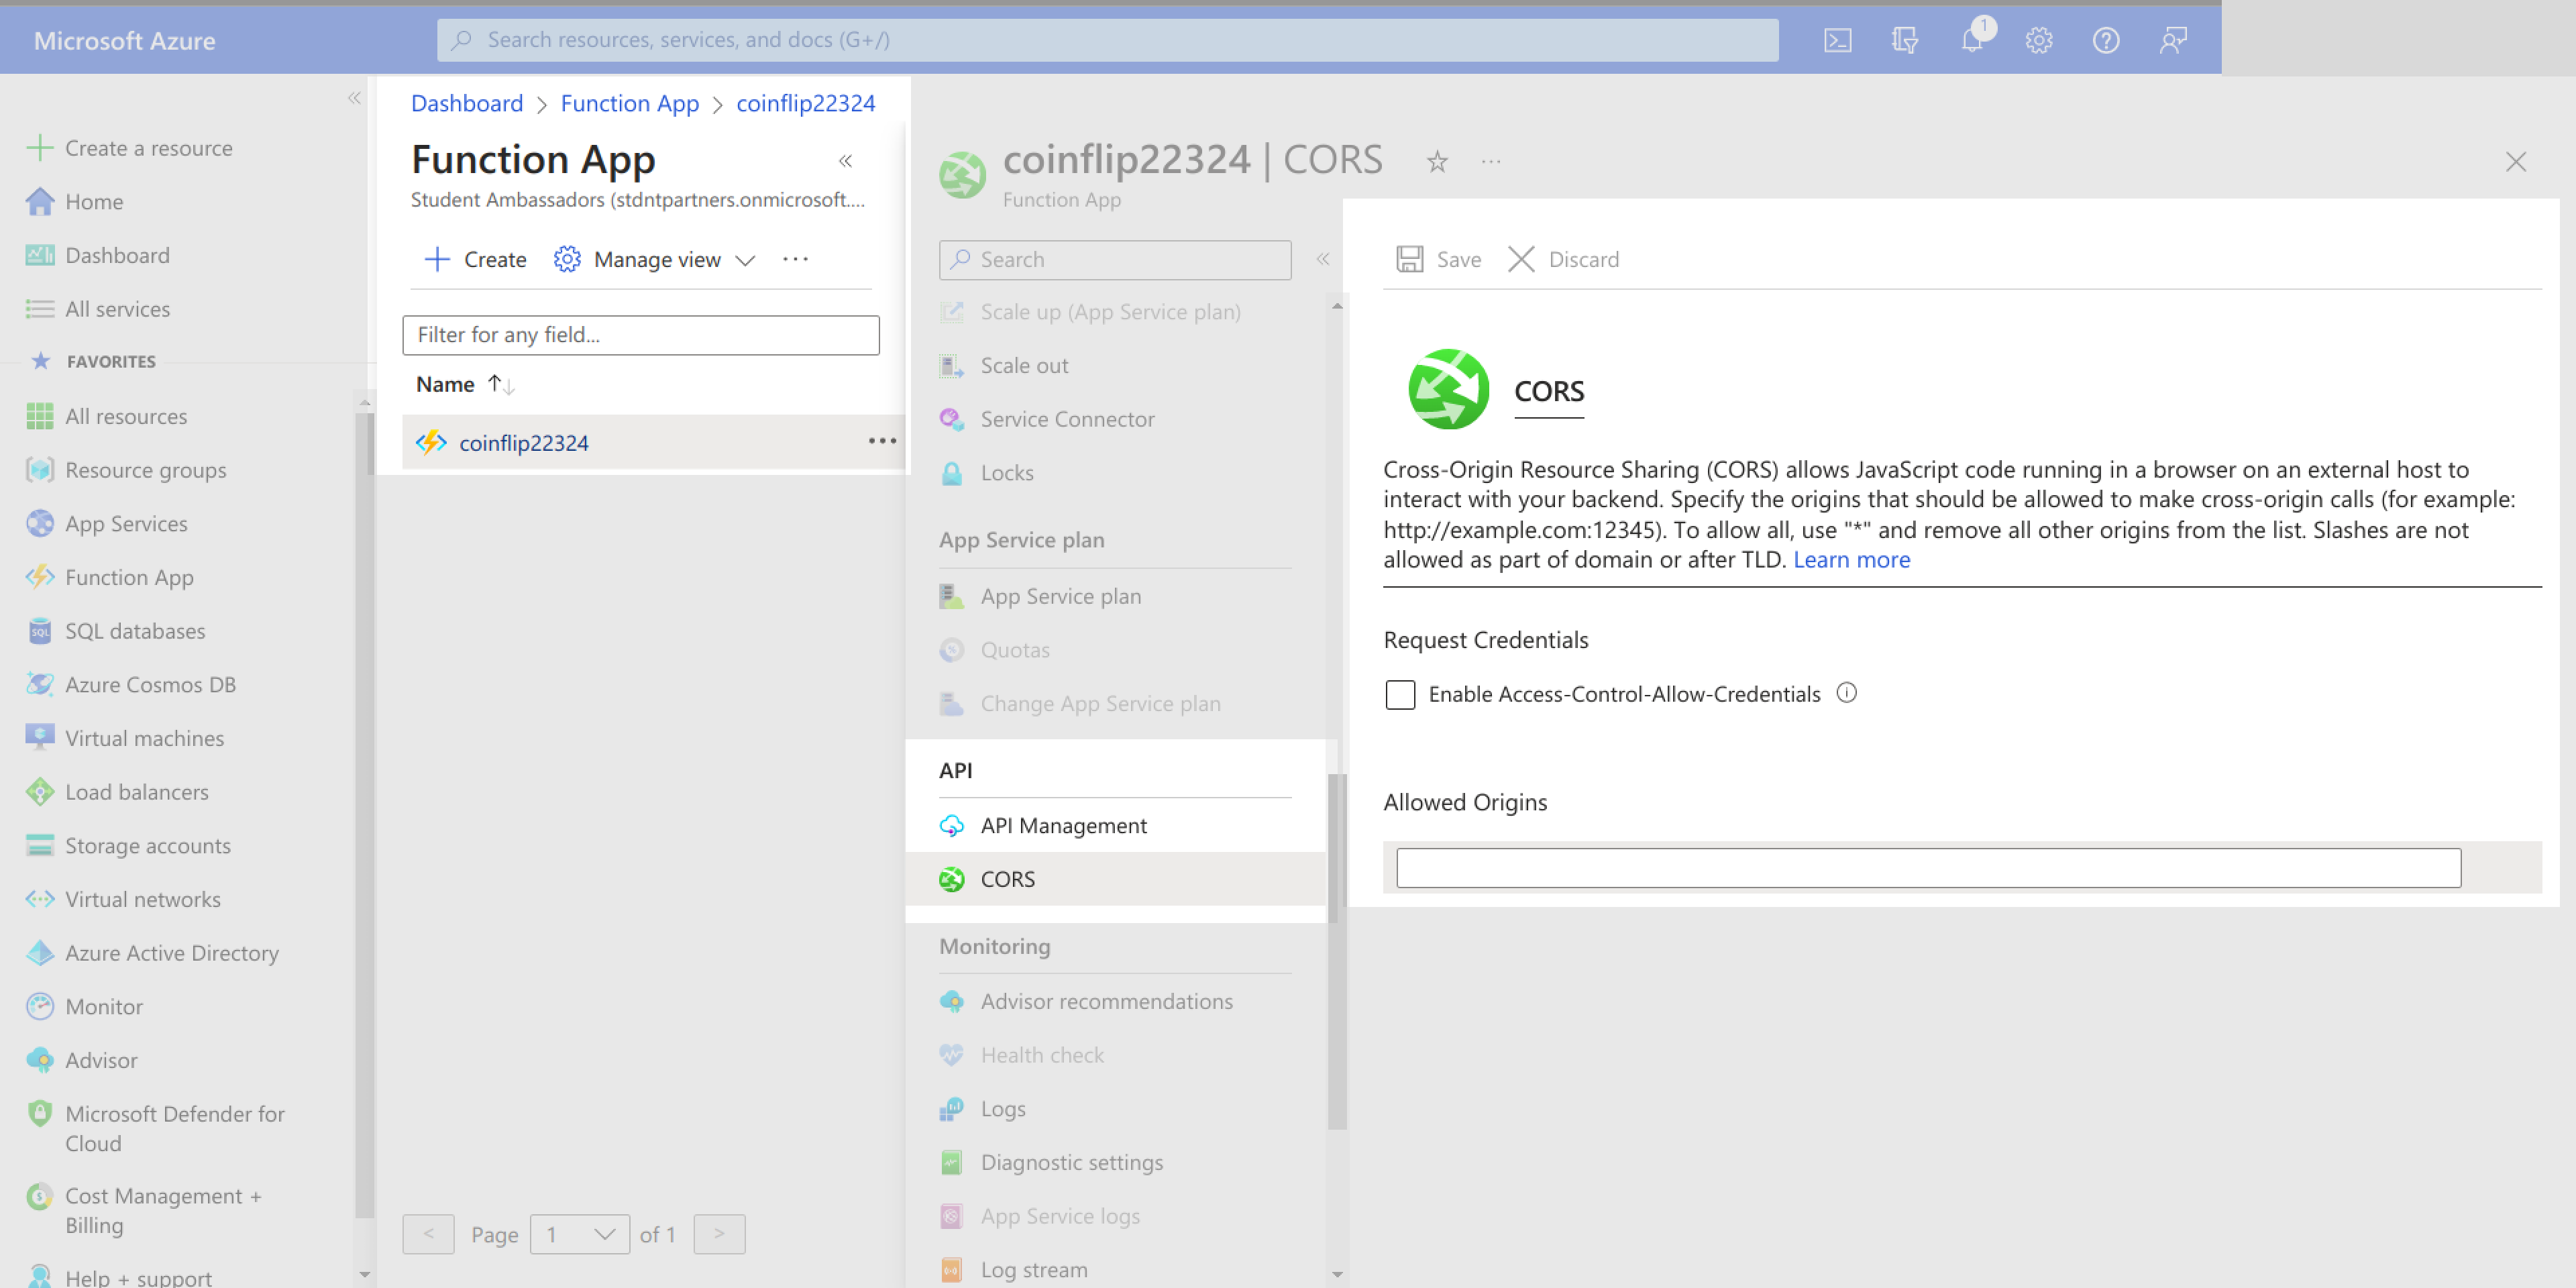Viewport: 2576px width, 1288px height.
Task: Open Cloud Shell from top bar
Action: [1837, 40]
